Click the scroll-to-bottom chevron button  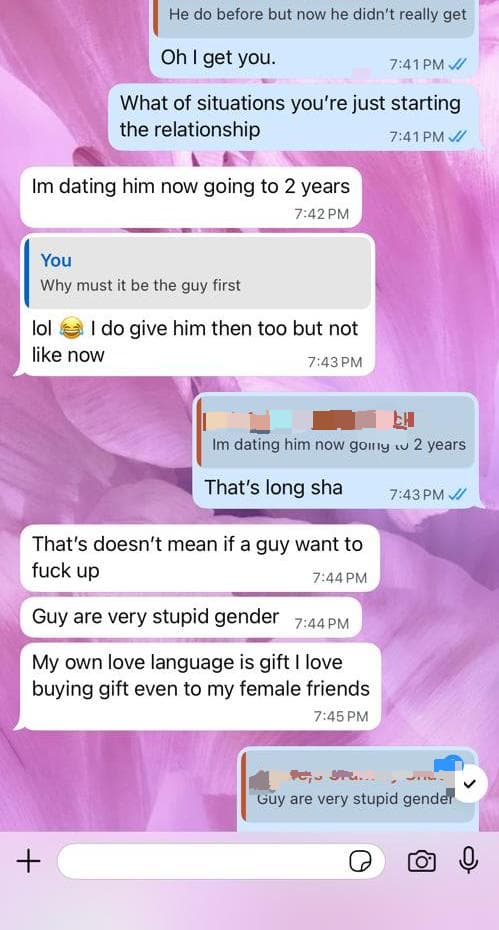[469, 785]
